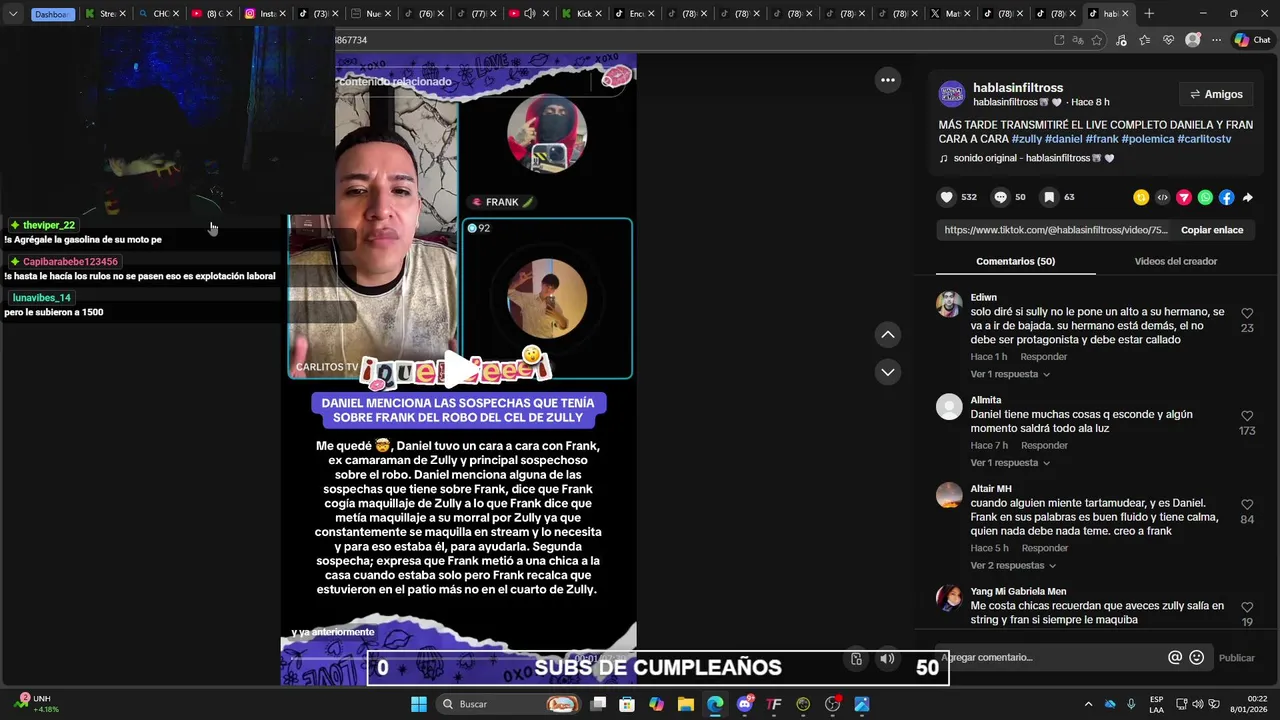The height and width of the screenshot is (720, 1280).
Task: Share video to WhatsApp
Action: coord(1205,197)
